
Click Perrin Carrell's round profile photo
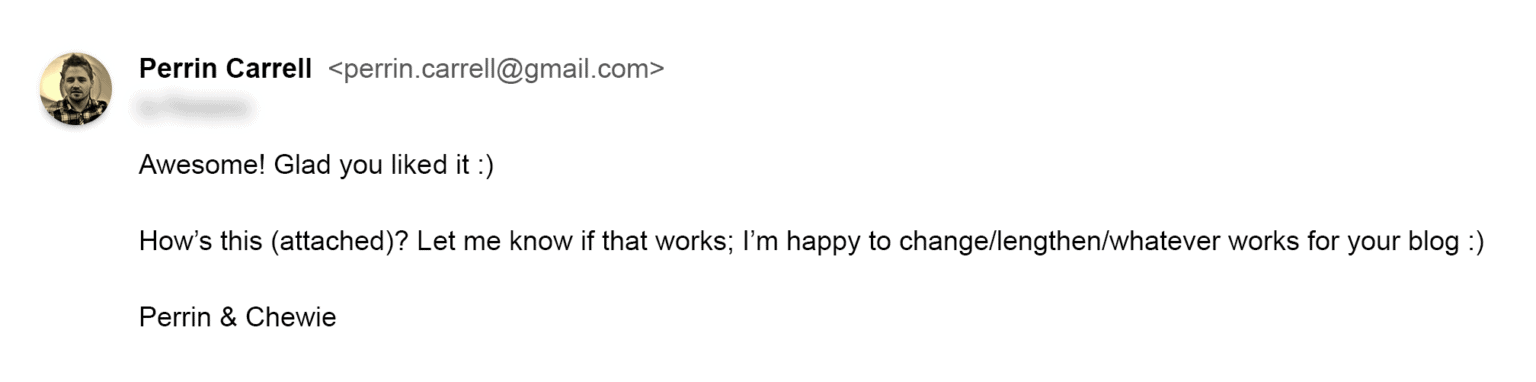tap(76, 89)
